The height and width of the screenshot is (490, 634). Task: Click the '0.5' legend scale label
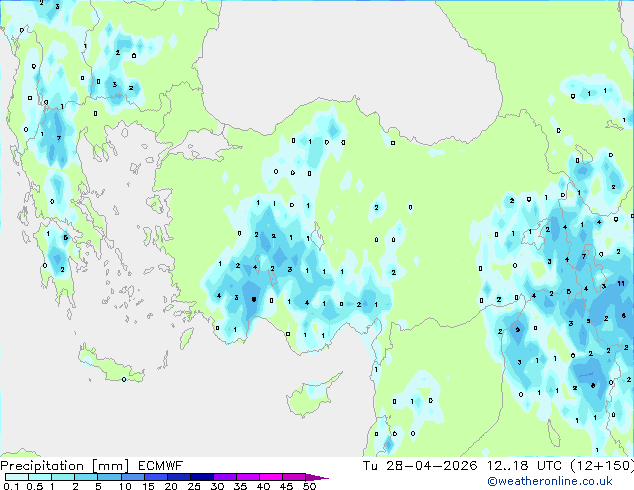point(35,486)
